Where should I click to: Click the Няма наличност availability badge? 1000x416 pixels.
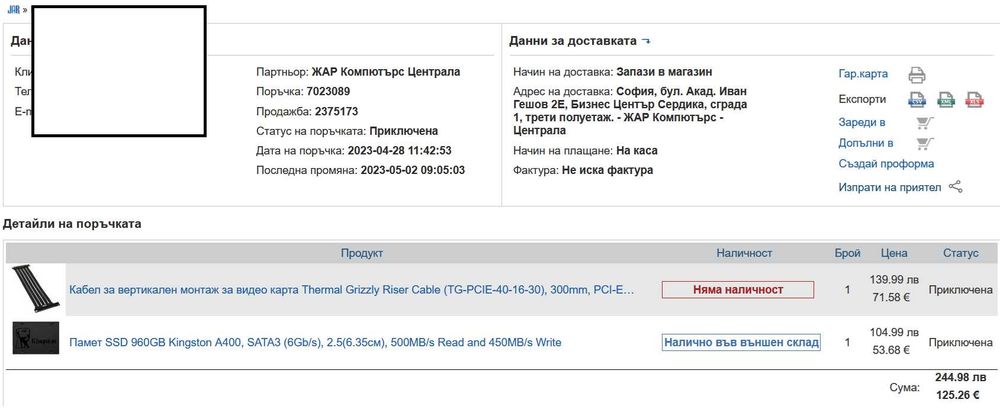click(738, 290)
